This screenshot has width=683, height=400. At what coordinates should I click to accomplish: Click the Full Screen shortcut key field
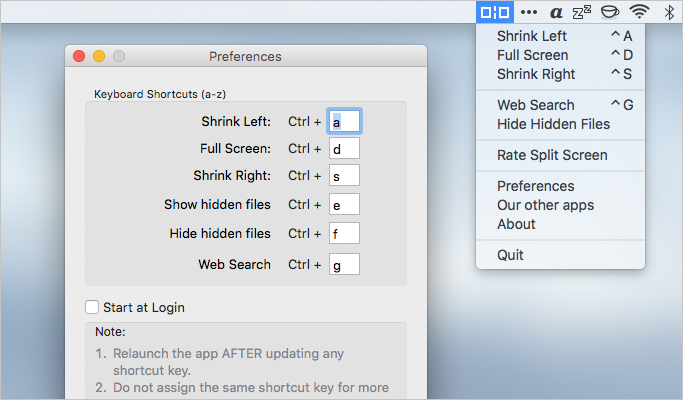344,148
